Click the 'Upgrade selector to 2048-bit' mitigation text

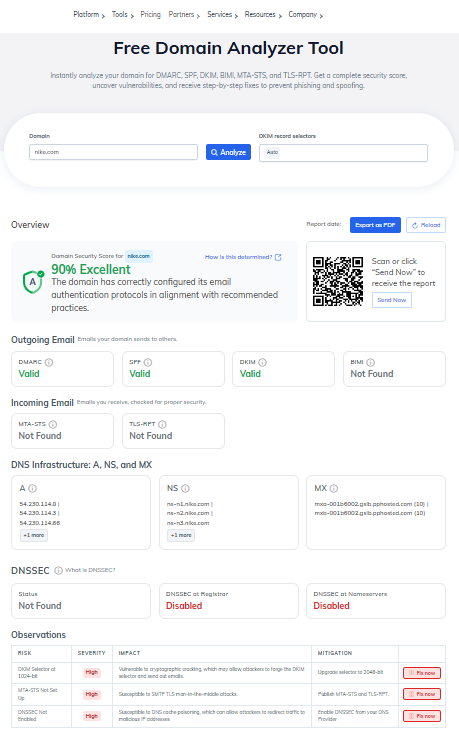351,672
